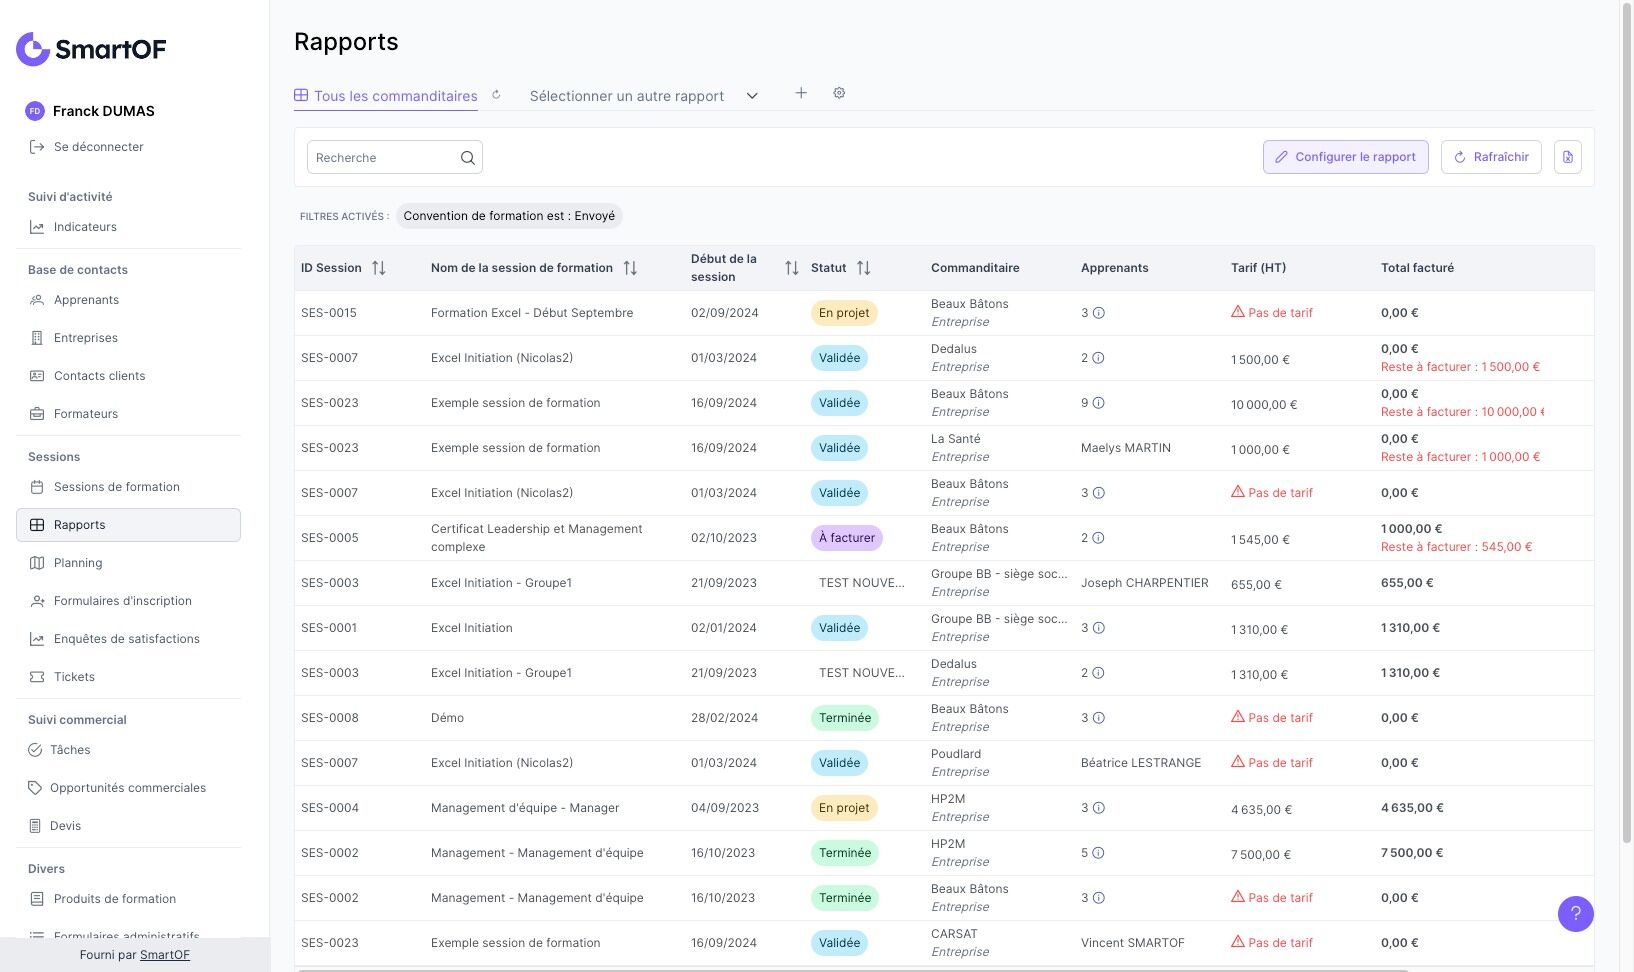This screenshot has width=1634, height=972.
Task: Click Joseph CHARPENTIER learner name
Action: [1145, 583]
